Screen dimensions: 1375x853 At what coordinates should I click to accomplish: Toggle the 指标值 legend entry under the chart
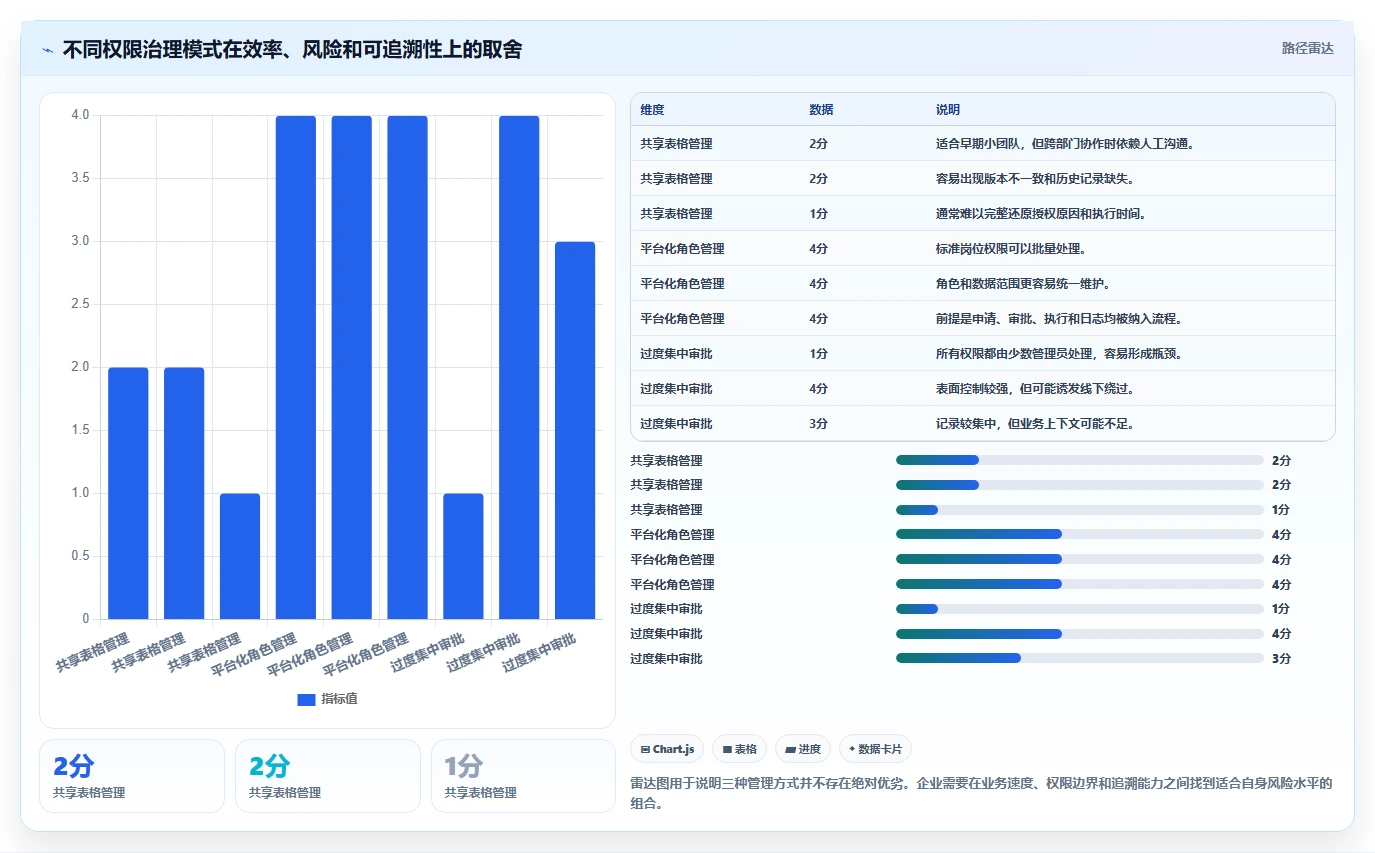pos(327,699)
